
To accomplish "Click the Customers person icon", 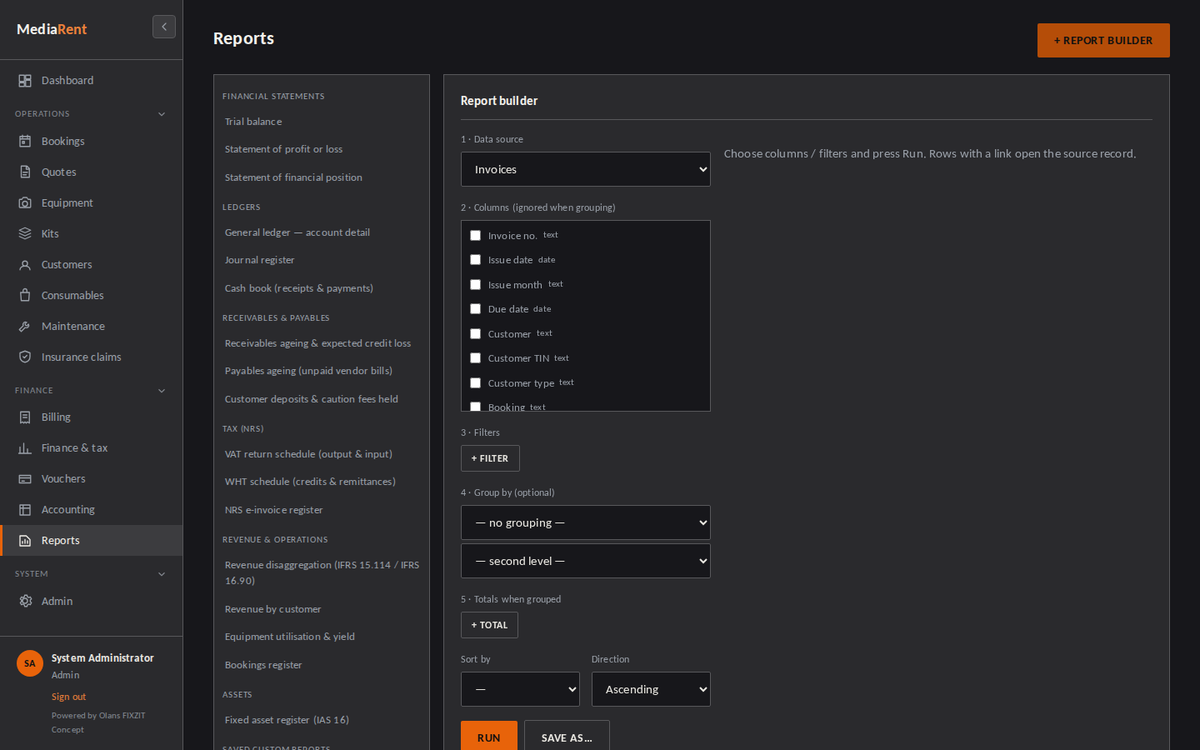I will [x=25, y=264].
